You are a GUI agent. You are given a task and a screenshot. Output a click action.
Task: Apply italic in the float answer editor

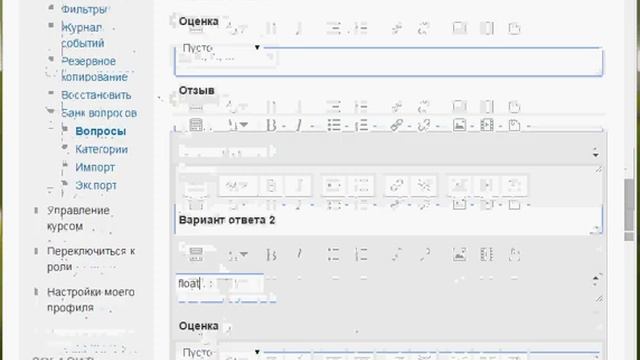[x=299, y=254]
